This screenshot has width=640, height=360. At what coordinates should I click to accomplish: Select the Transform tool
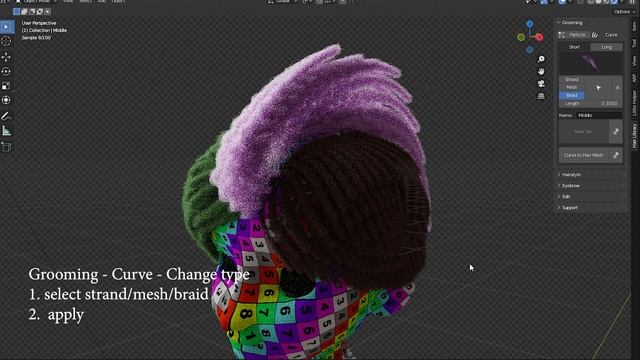coord(6,100)
